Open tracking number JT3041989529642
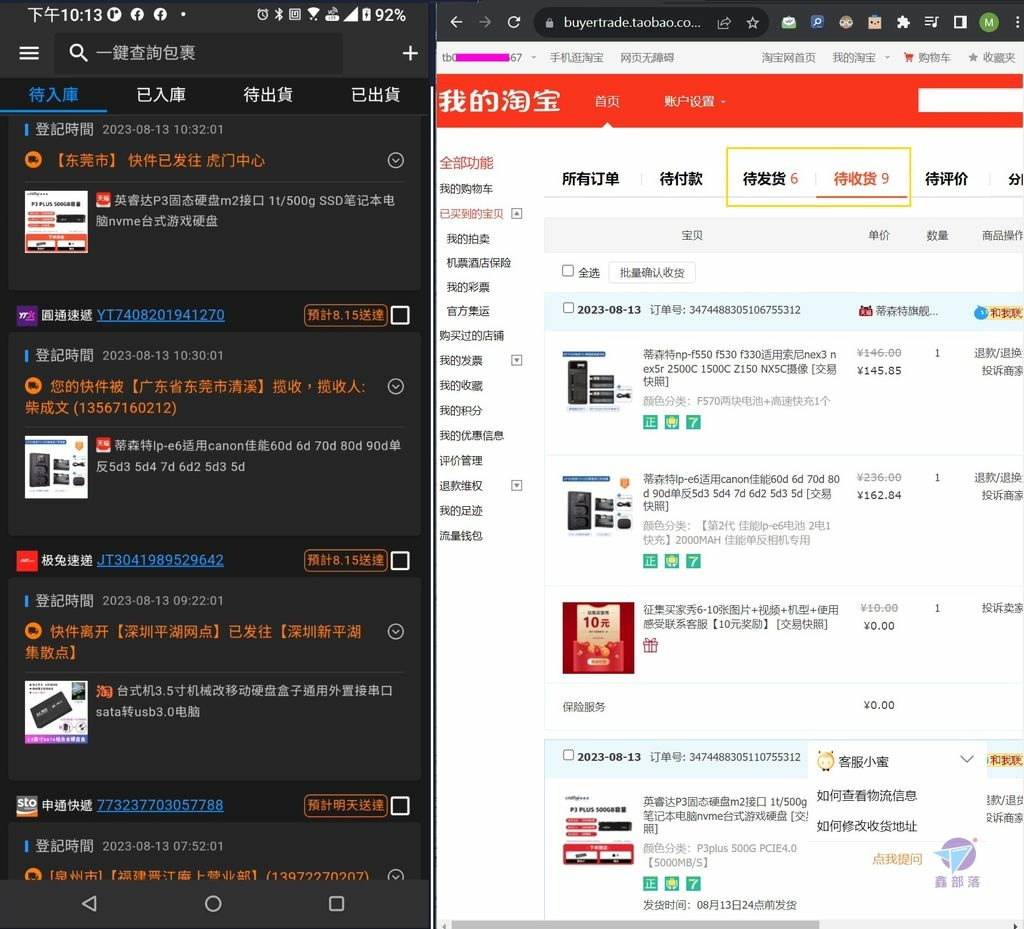Viewport: 1024px width, 929px height. 160,560
